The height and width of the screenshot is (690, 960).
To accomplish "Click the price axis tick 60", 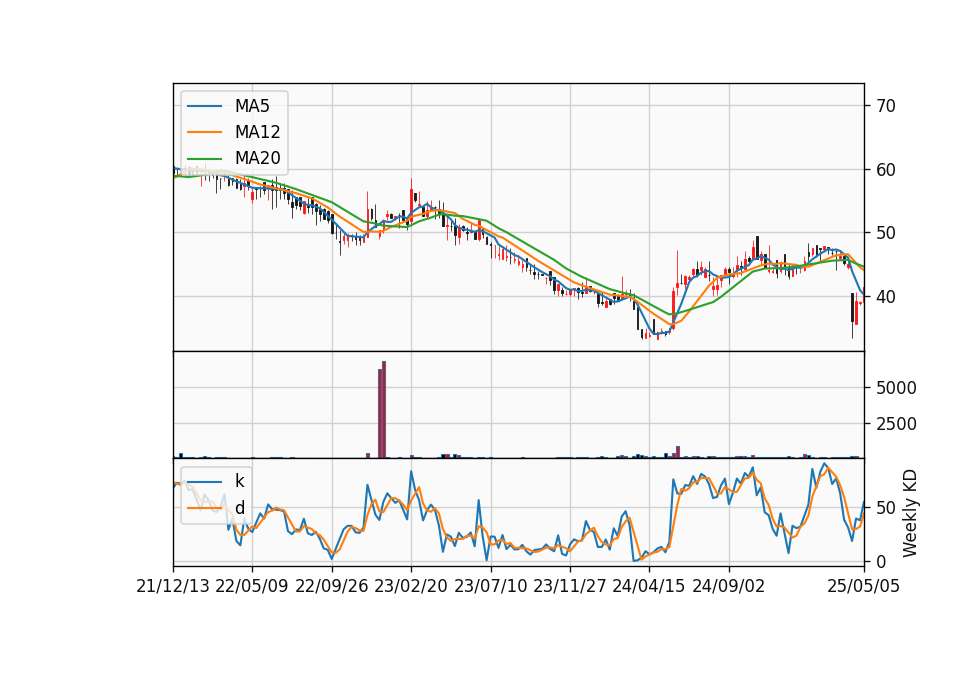I will coord(886,170).
